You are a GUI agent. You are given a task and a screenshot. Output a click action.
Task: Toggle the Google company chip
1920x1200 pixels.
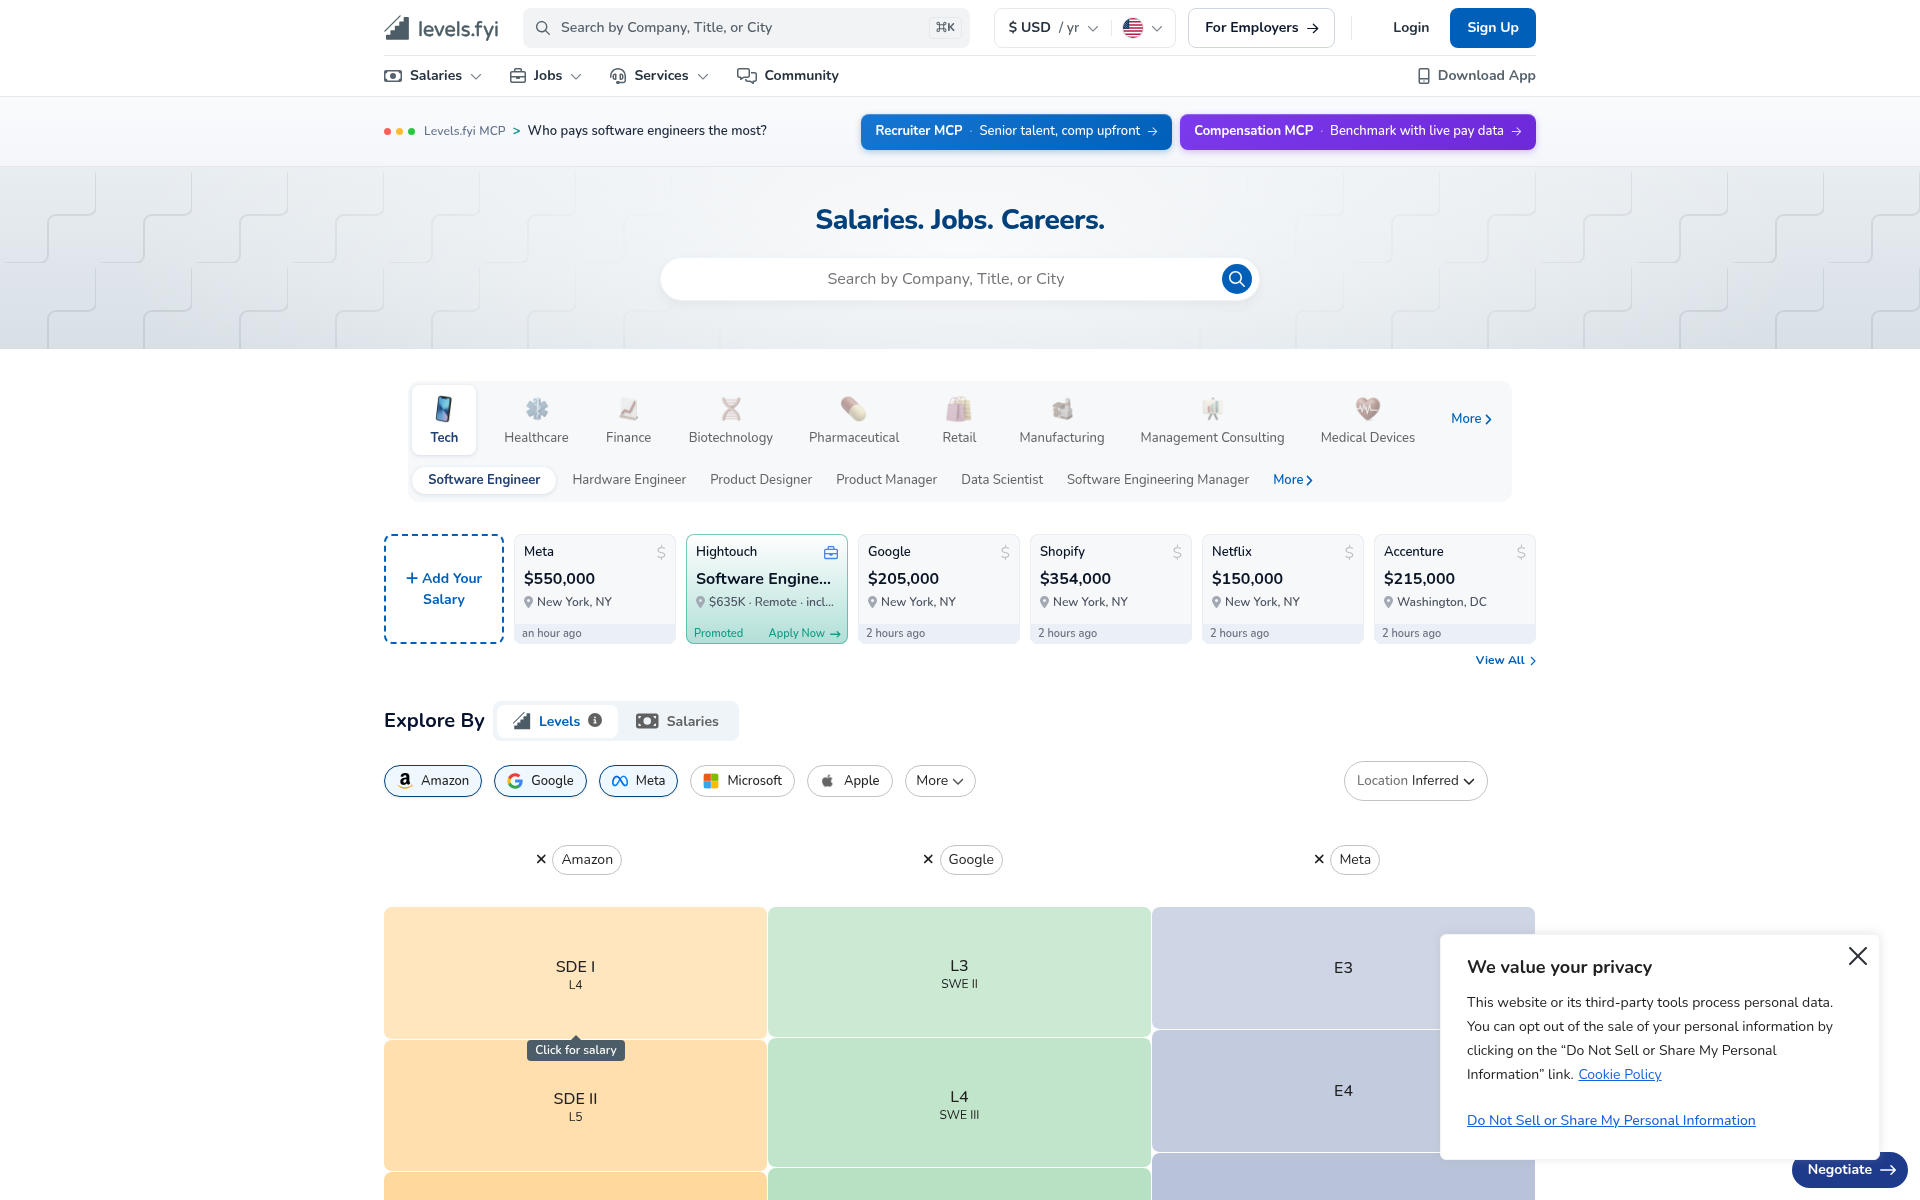(540, 781)
